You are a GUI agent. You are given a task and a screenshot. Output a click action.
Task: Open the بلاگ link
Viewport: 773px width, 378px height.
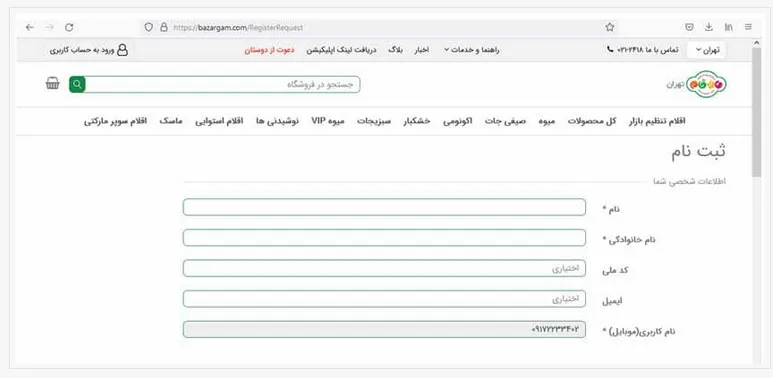pyautogui.click(x=395, y=50)
